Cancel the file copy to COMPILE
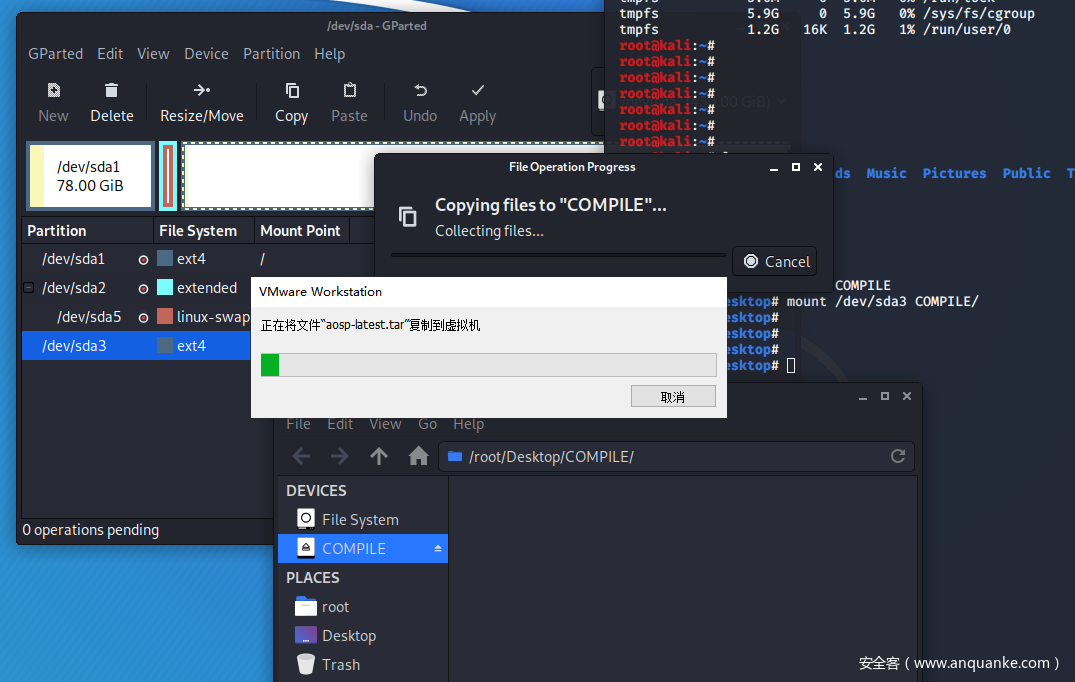Image resolution: width=1075 pixels, height=682 pixels. (774, 261)
